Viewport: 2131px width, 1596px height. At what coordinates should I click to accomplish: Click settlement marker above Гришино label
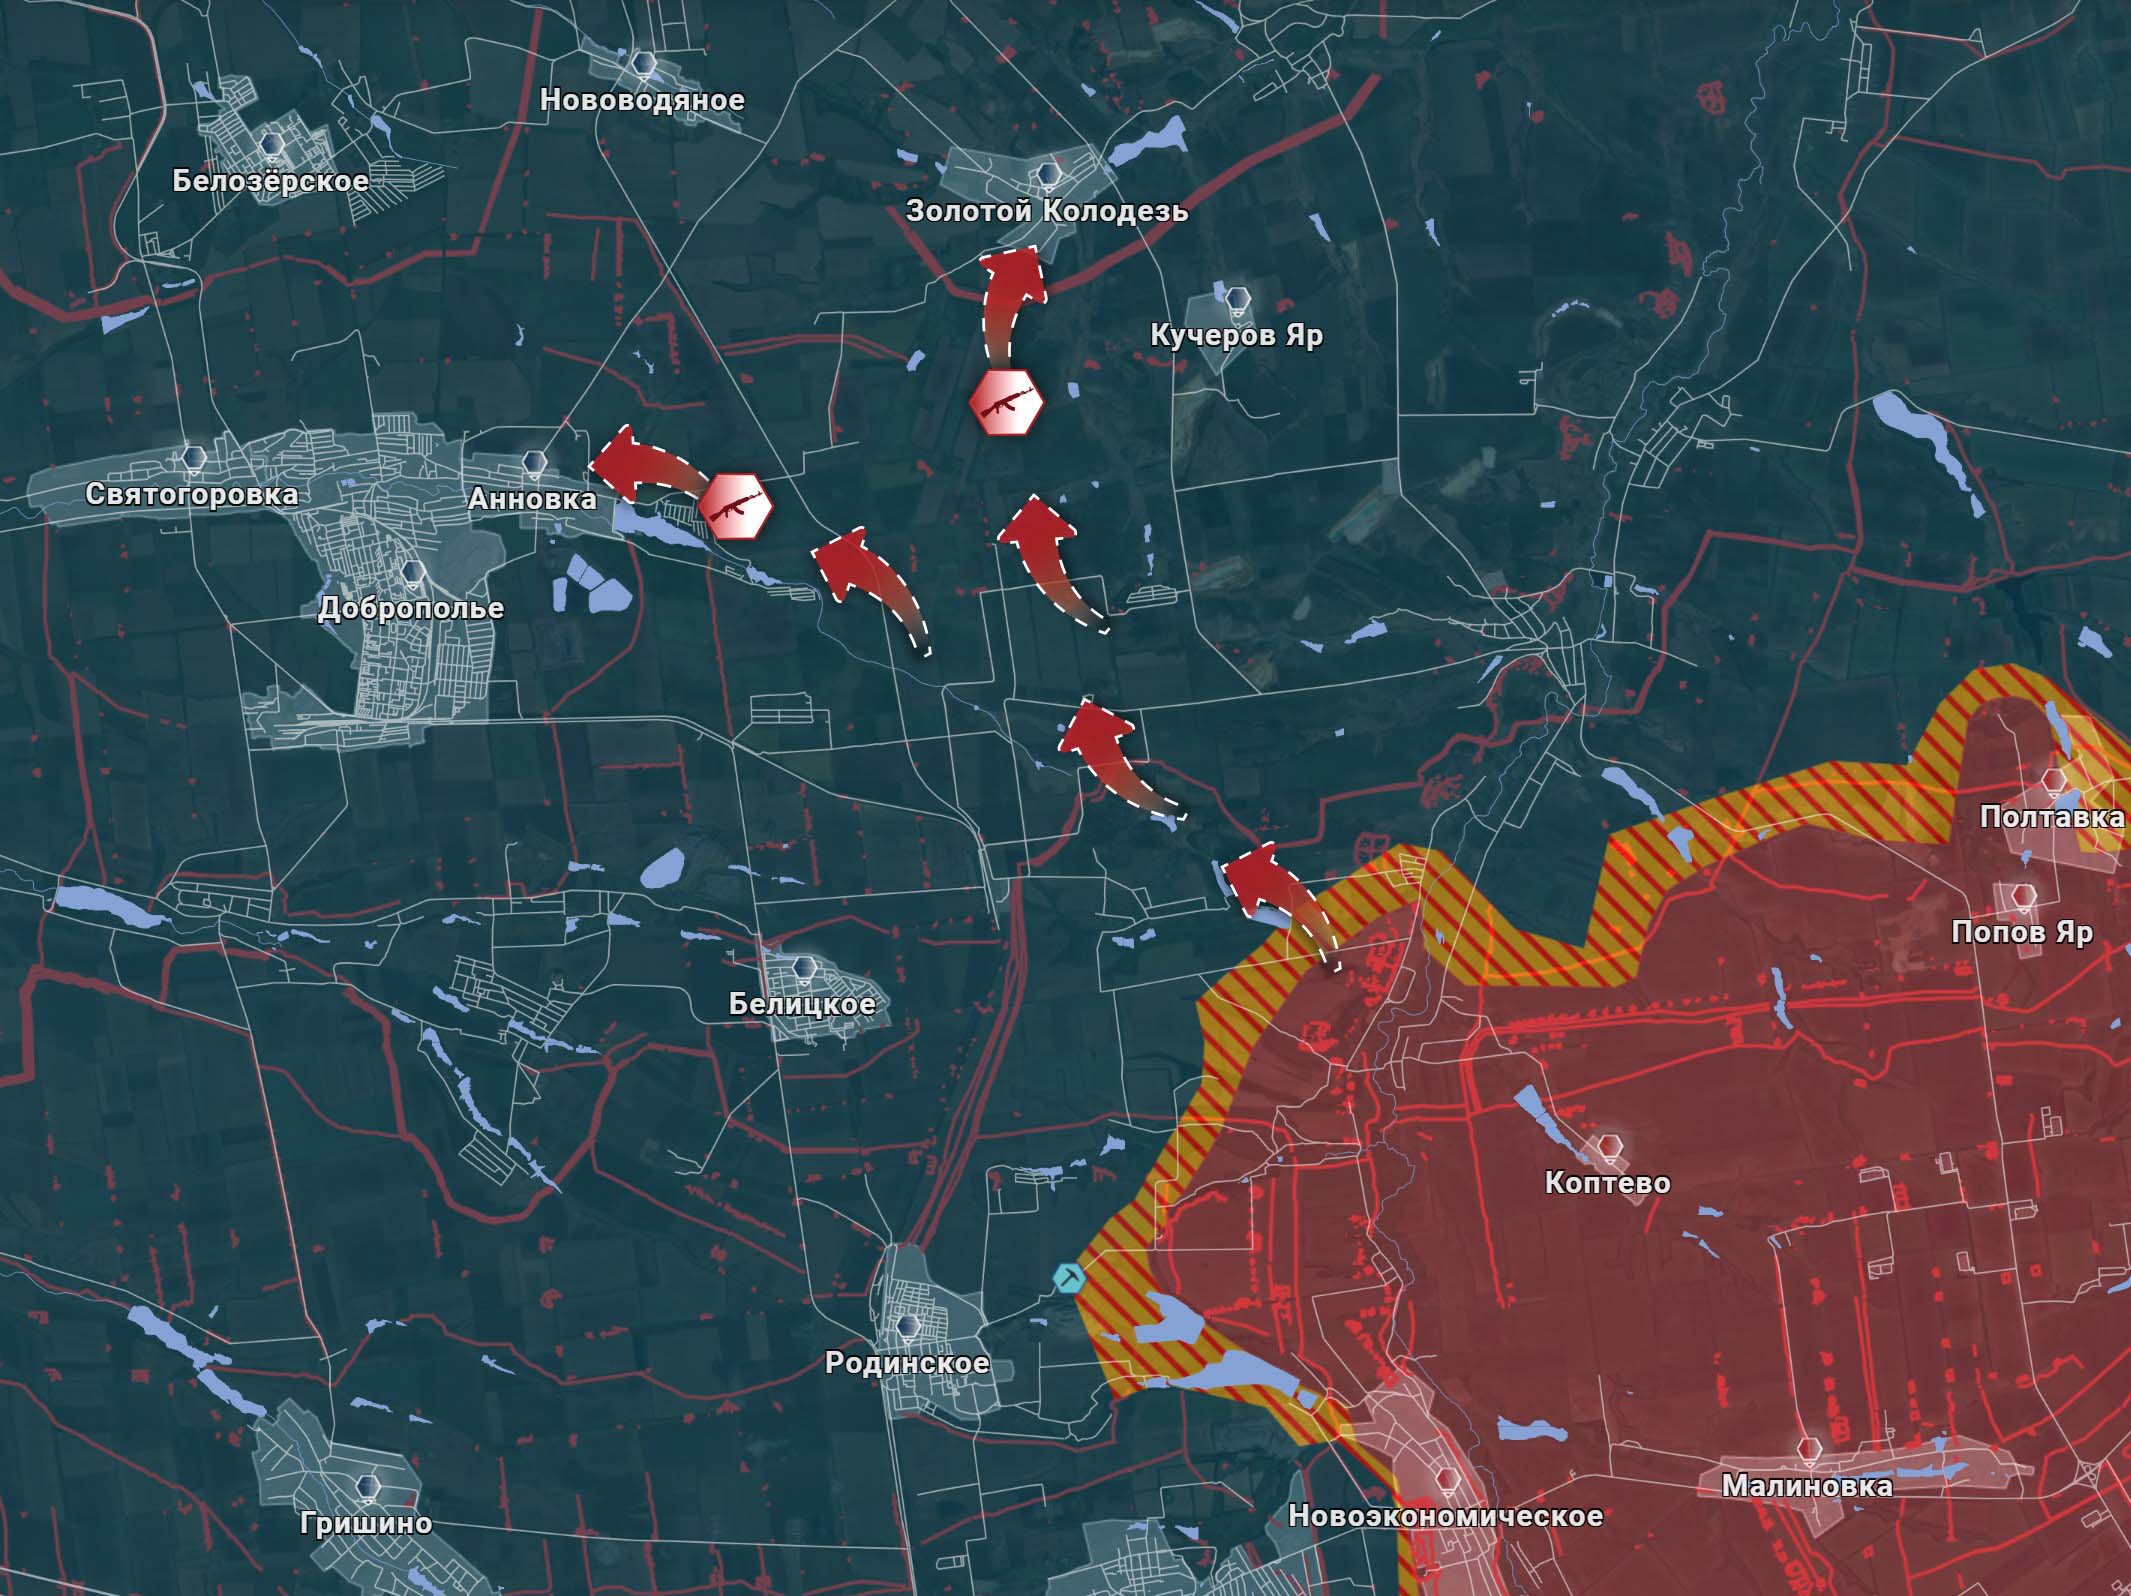tap(367, 1485)
